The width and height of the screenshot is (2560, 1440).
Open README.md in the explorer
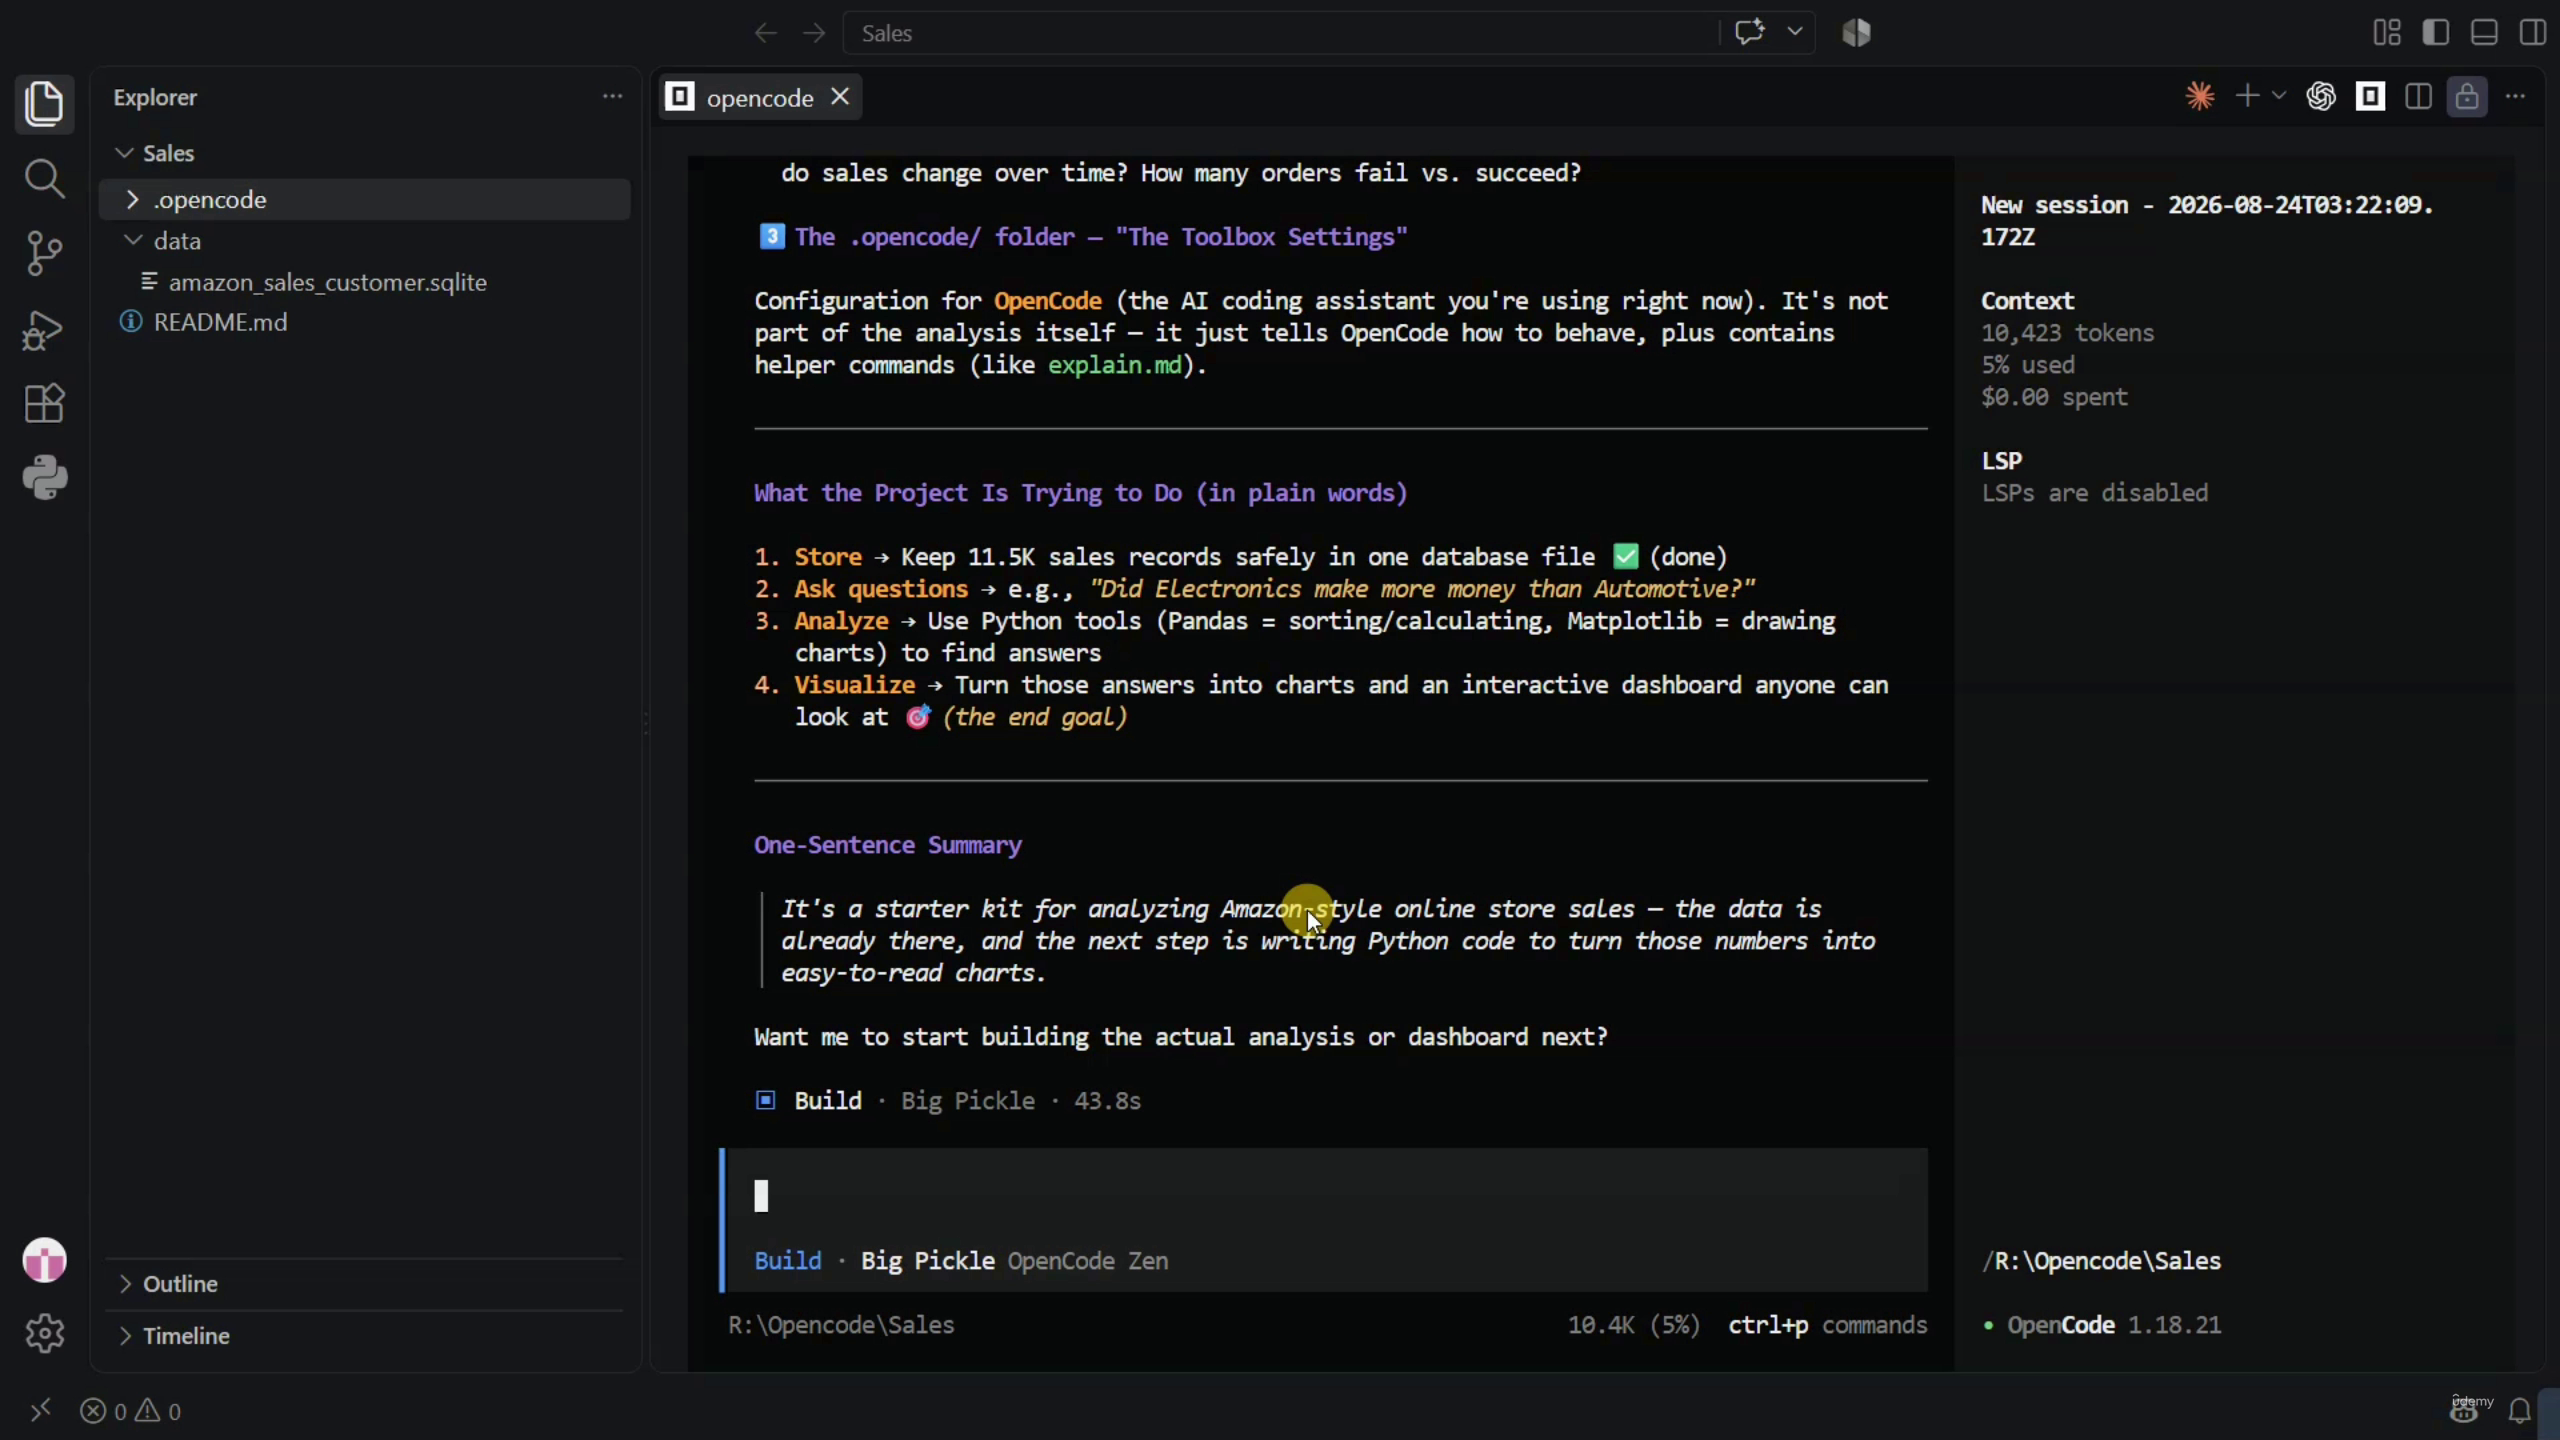pyautogui.click(x=220, y=322)
